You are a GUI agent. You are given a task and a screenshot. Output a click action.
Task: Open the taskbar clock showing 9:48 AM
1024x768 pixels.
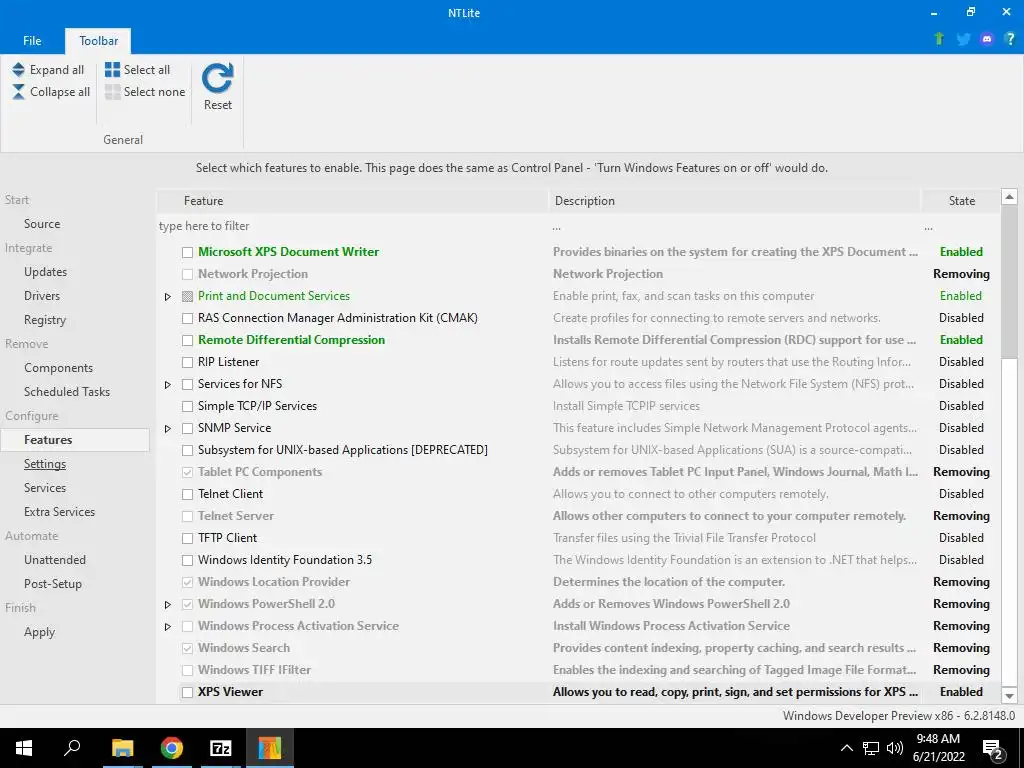pos(938,748)
